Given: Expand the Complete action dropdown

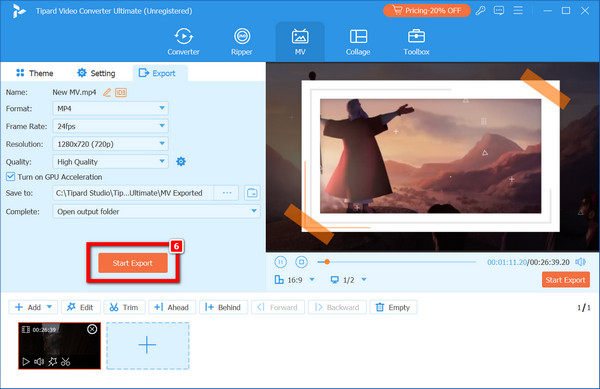Looking at the screenshot, I should pos(156,211).
